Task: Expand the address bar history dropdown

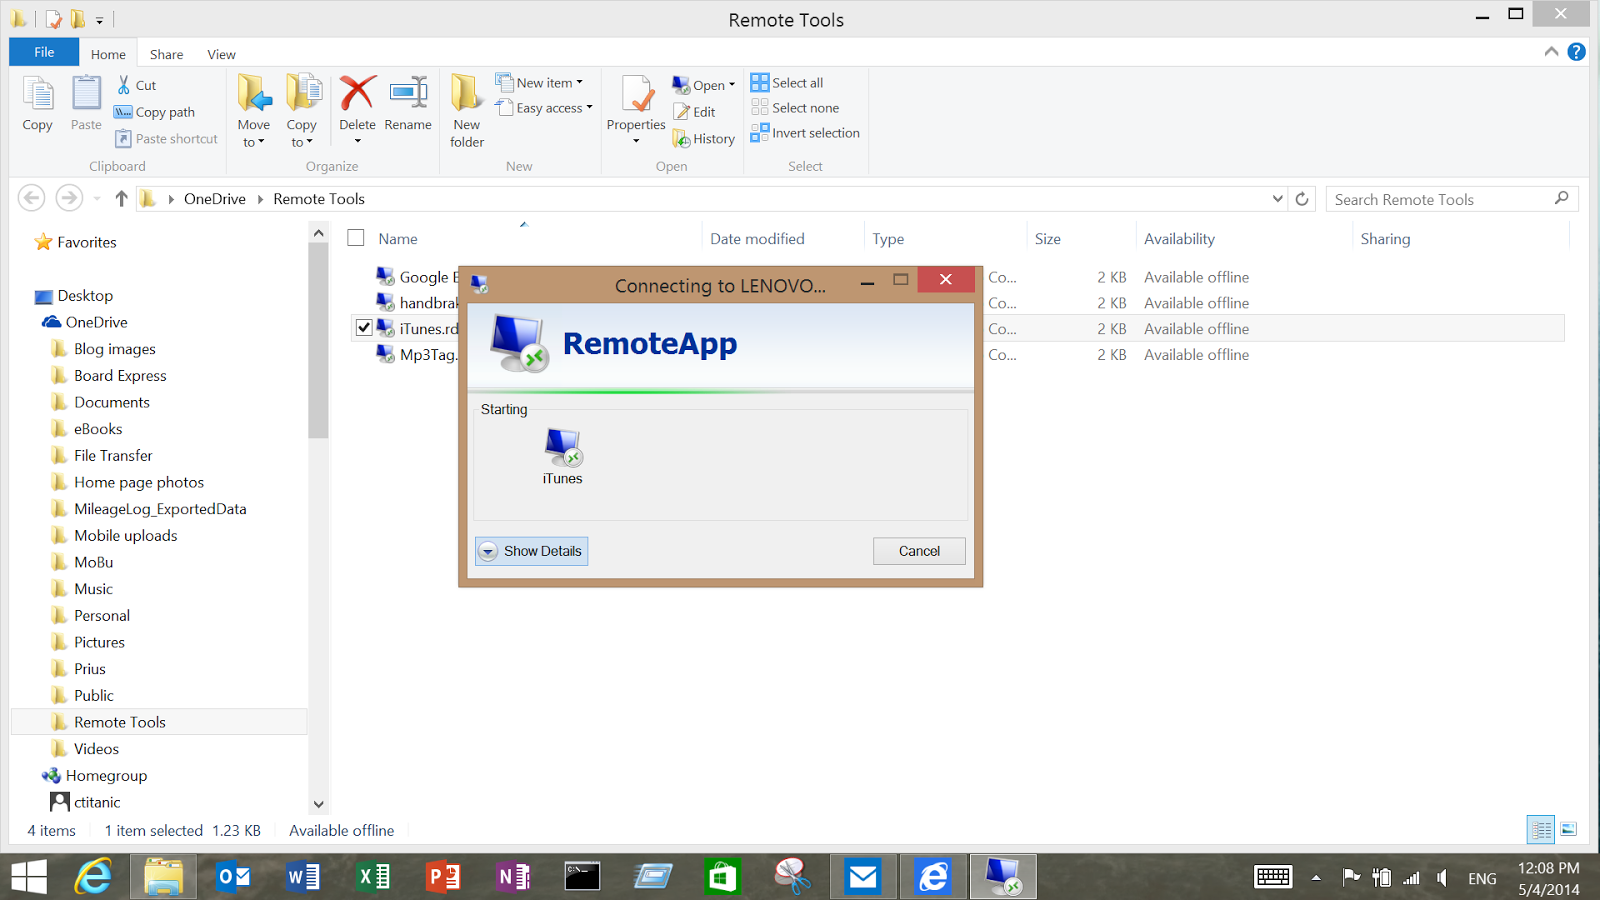Action: click(x=1277, y=199)
